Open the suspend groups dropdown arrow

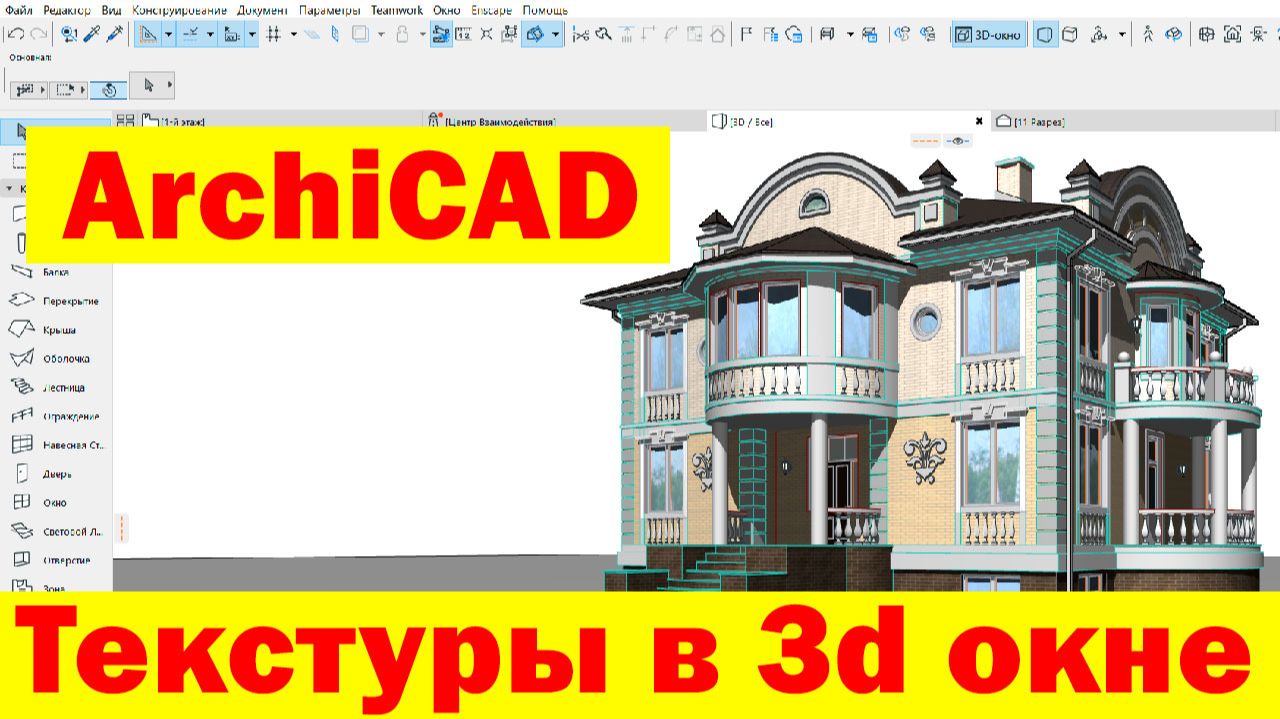(x=381, y=34)
